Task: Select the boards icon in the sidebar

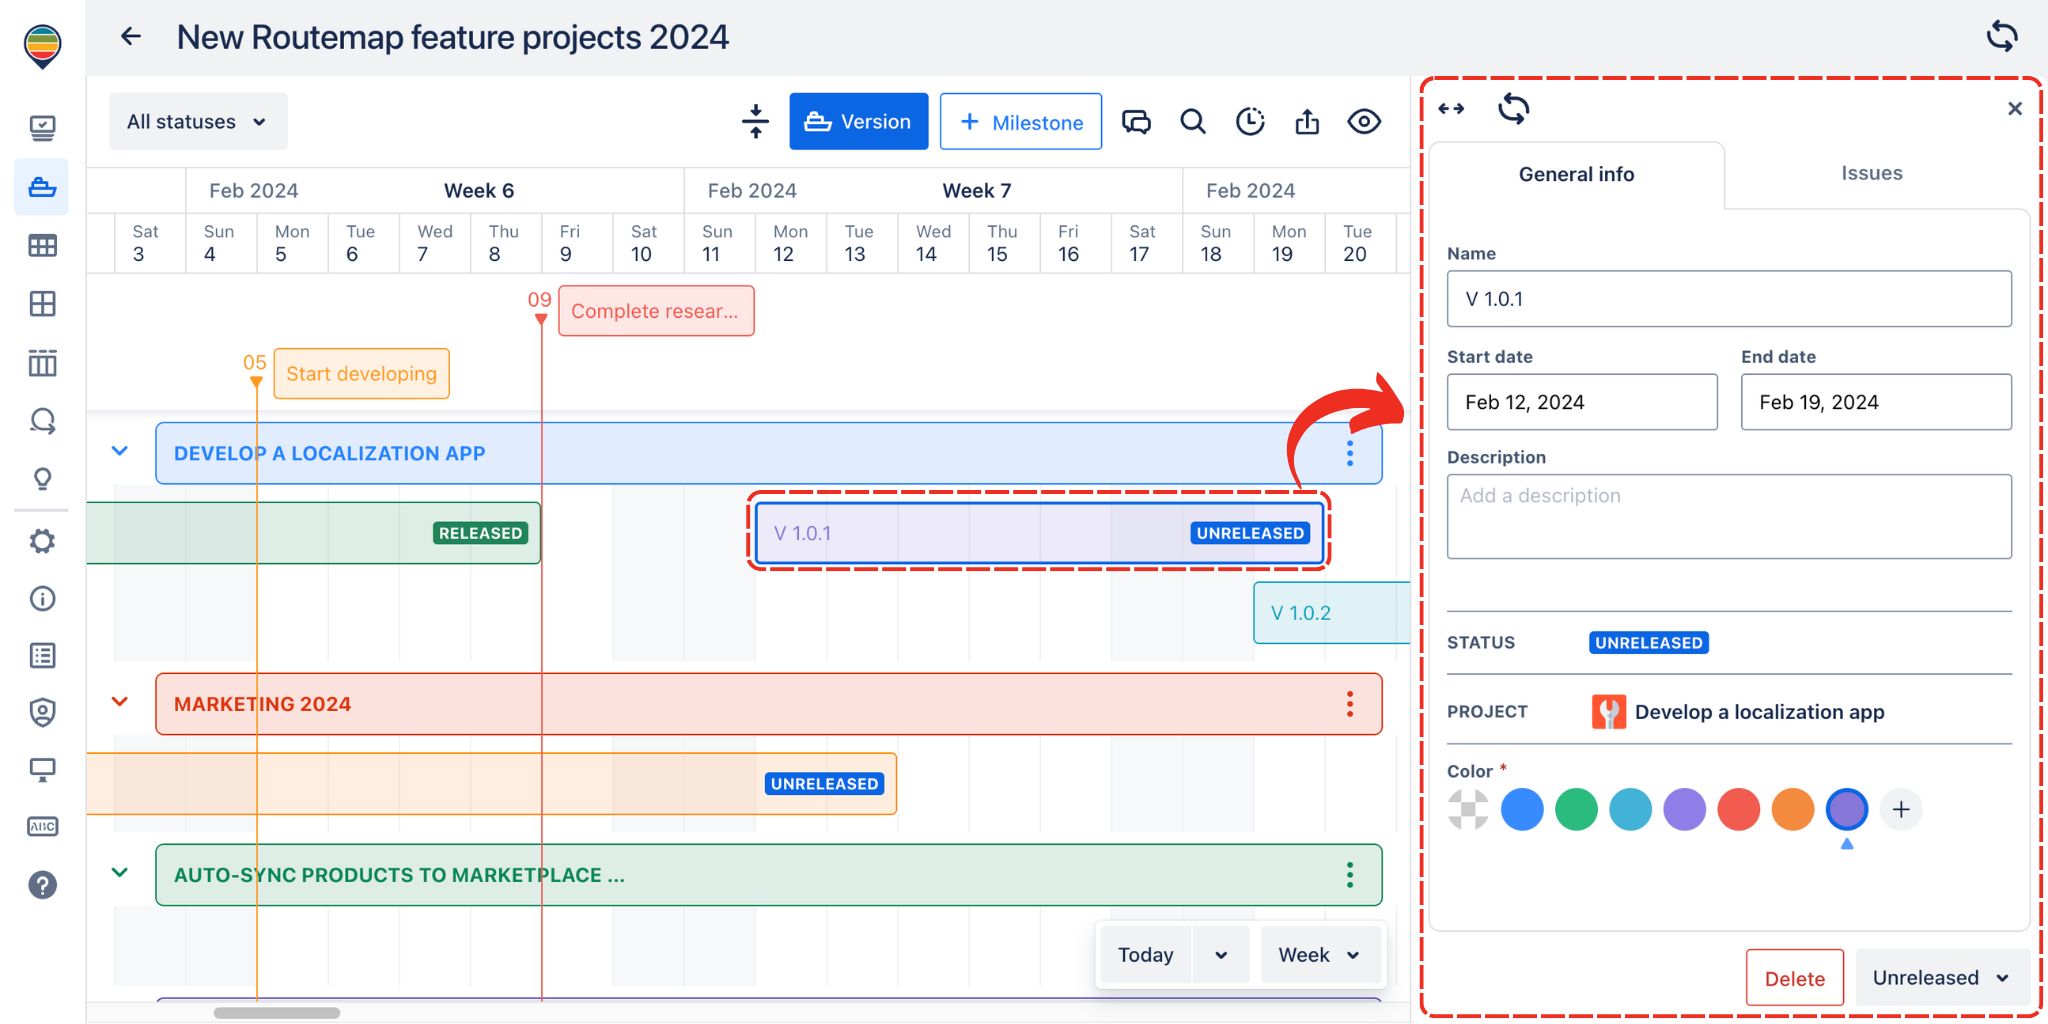Action: 41,304
